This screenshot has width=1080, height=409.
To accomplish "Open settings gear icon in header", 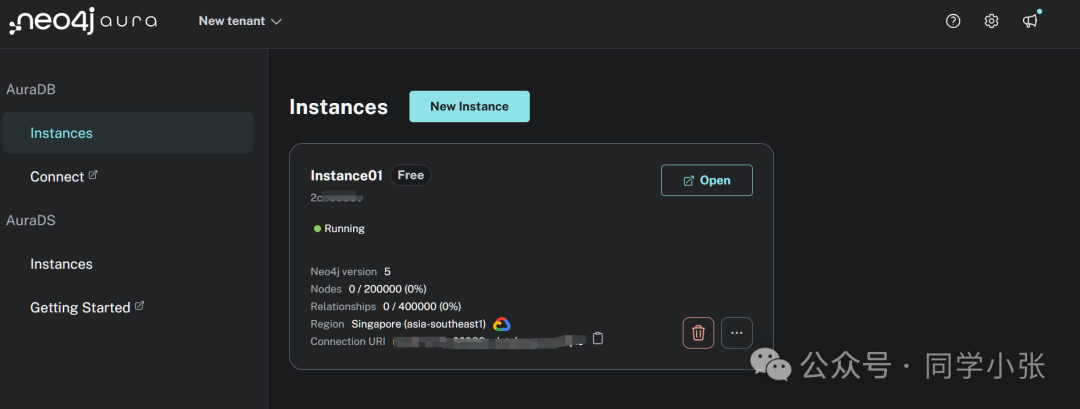I will [991, 21].
